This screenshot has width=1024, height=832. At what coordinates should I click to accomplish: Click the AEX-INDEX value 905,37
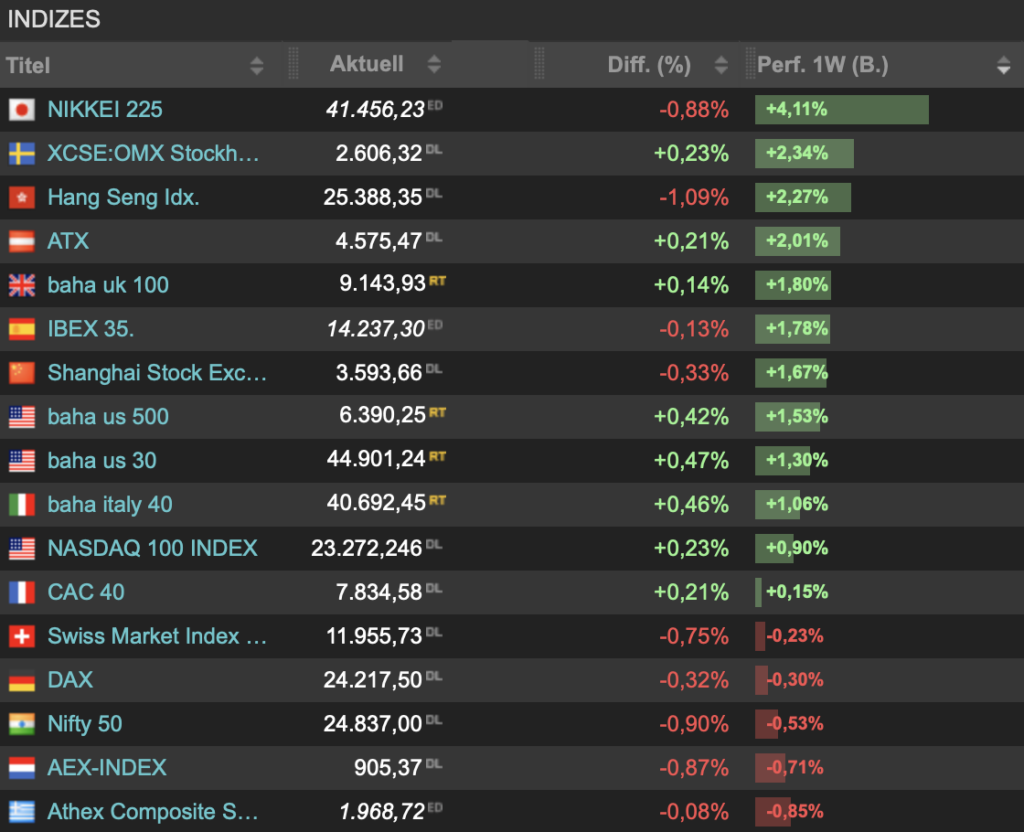tap(388, 768)
